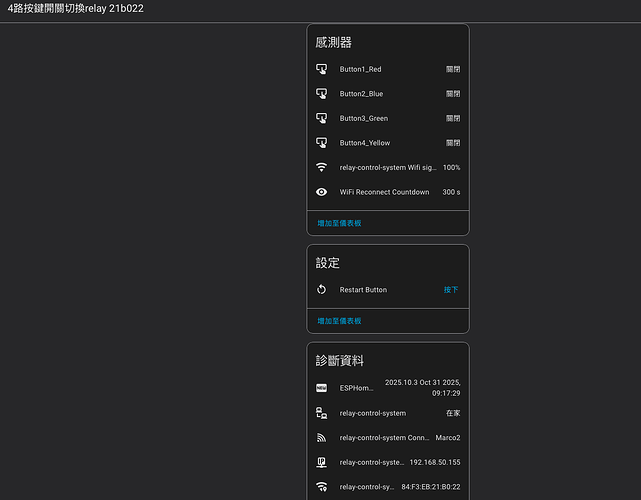This screenshot has width=641, height=500.
Task: Open the Wifi signal 100% value
Action: [x=451, y=167]
